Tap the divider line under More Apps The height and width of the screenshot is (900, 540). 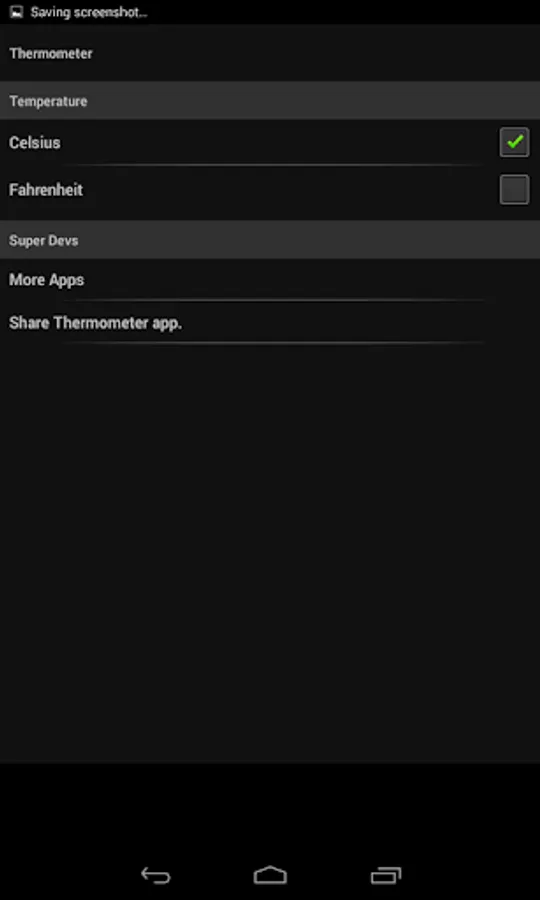pos(273,300)
